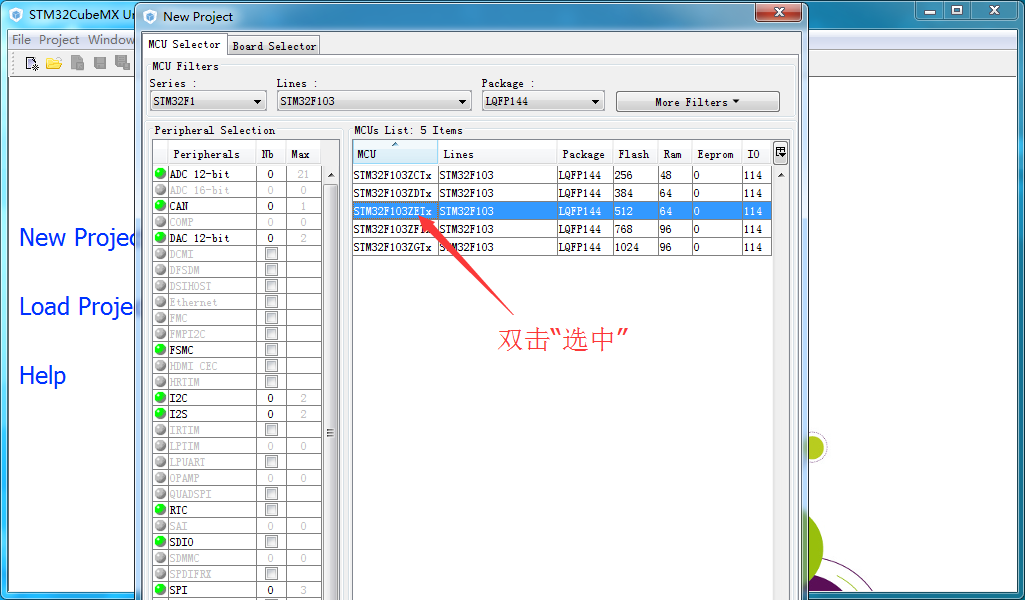Click the New Project link on start page
1025x600 pixels.
(76, 238)
